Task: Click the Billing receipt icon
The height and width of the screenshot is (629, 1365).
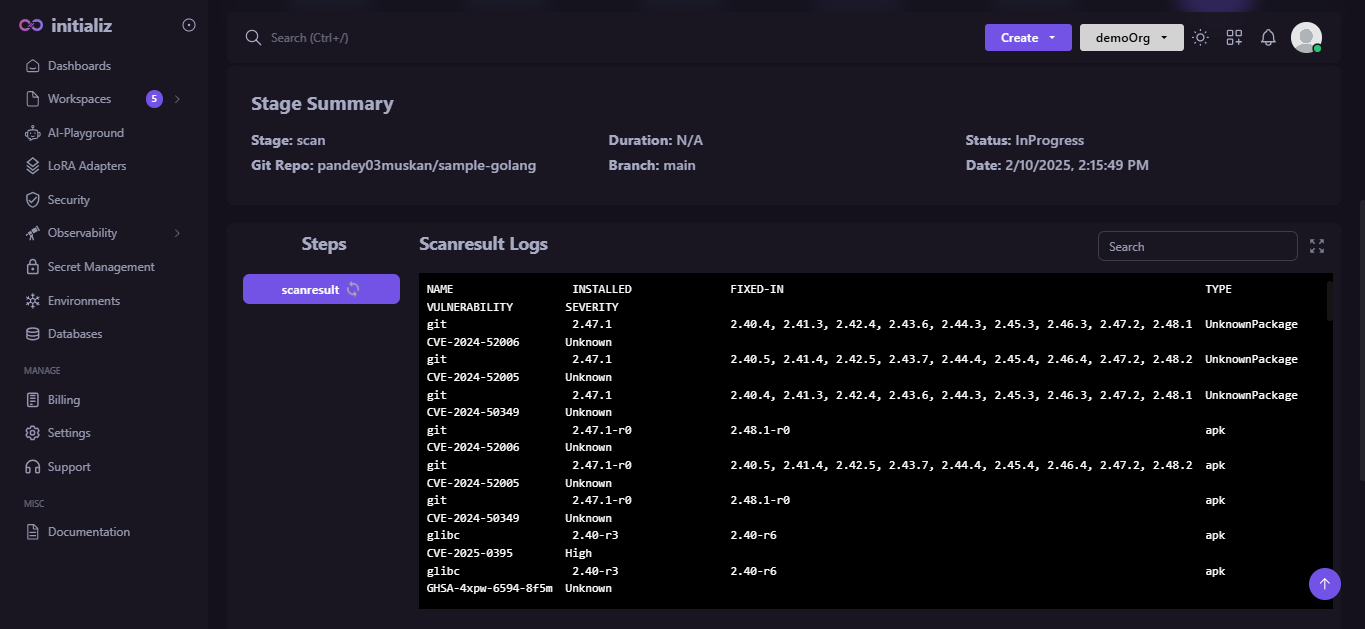Action: click(x=31, y=400)
